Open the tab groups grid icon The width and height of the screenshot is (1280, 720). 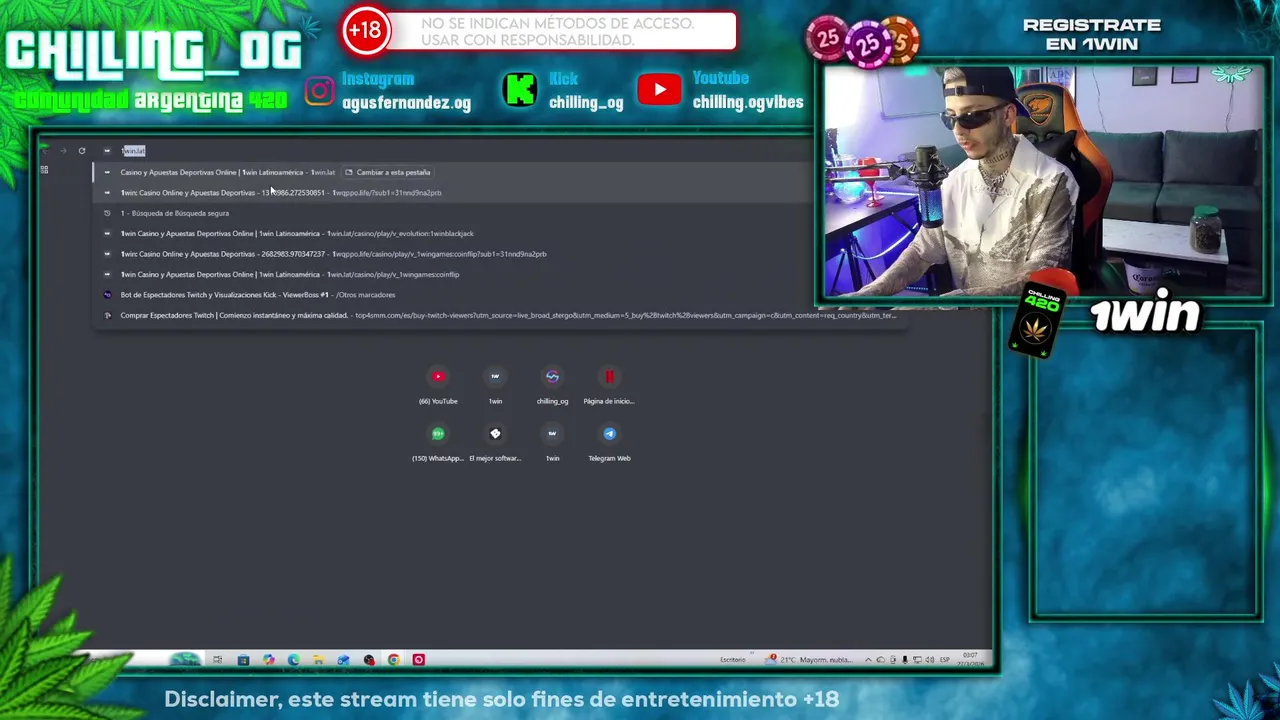[44, 170]
